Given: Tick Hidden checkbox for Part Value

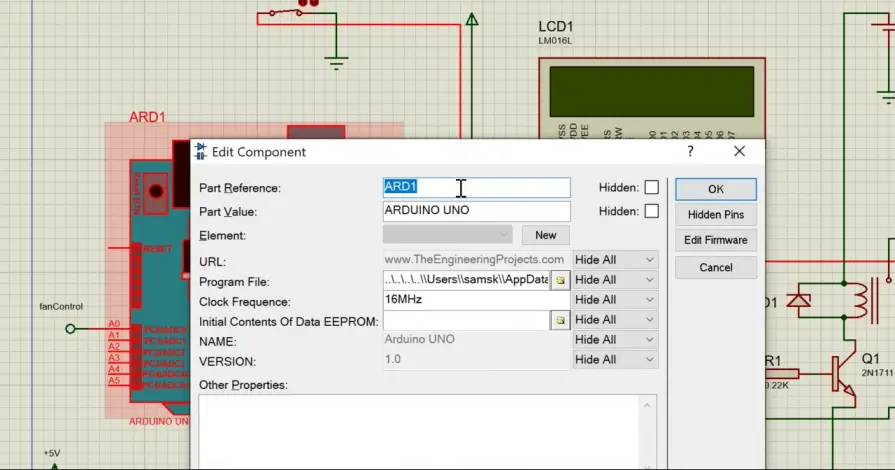Looking at the screenshot, I should pos(651,211).
